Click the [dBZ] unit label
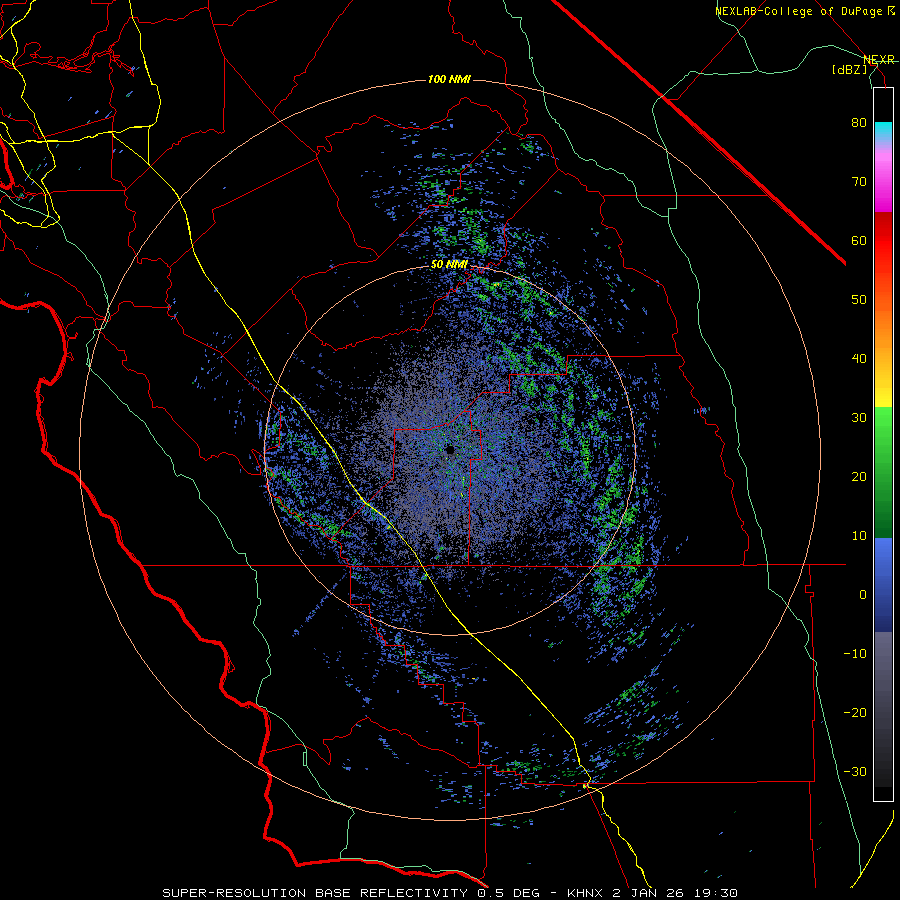Image resolution: width=900 pixels, height=900 pixels. pyautogui.click(x=849, y=70)
